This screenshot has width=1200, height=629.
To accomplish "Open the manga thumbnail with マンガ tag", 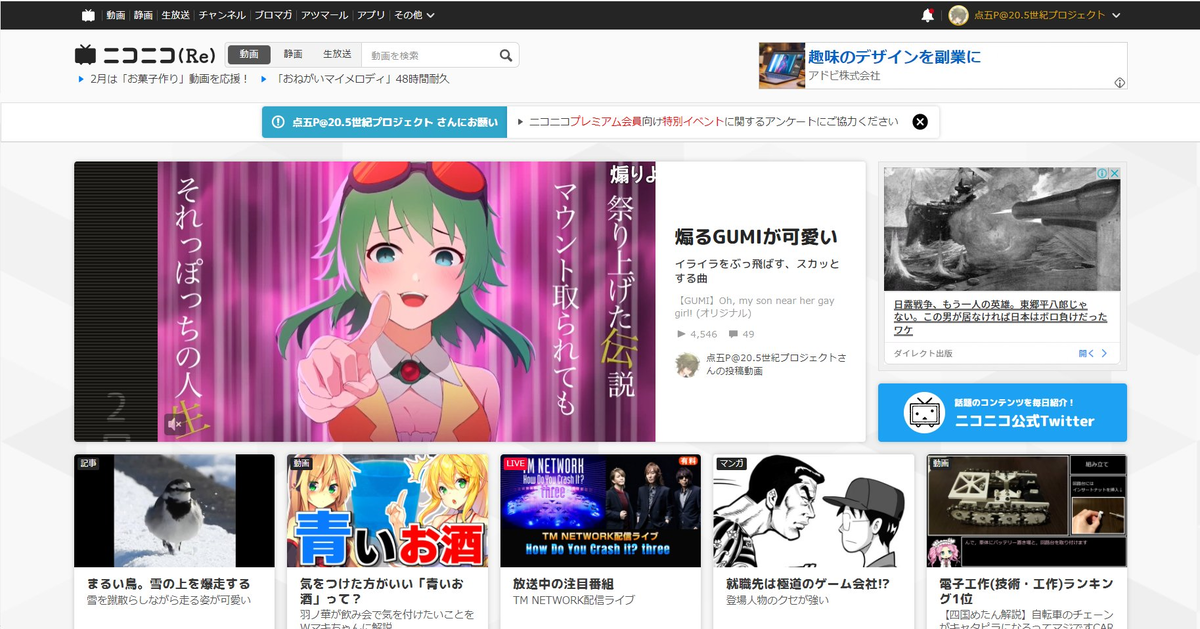I will [x=813, y=511].
